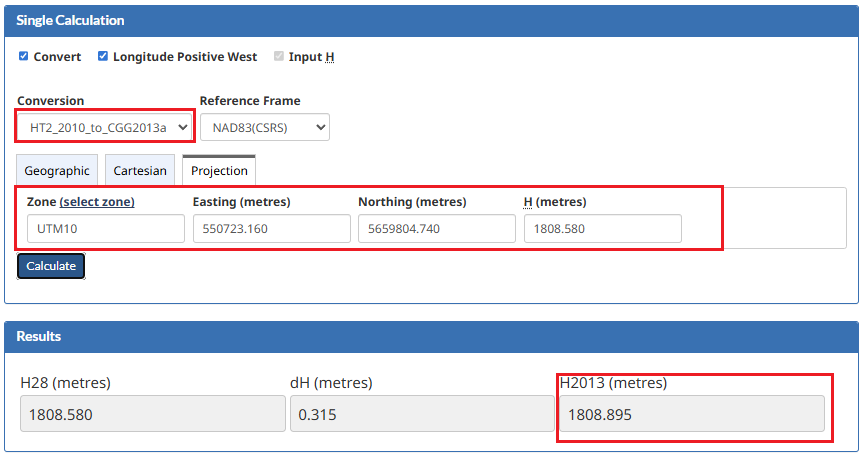The height and width of the screenshot is (460, 865).
Task: Focus the Easting input box with 550723.160
Action: pyautogui.click(x=270, y=229)
